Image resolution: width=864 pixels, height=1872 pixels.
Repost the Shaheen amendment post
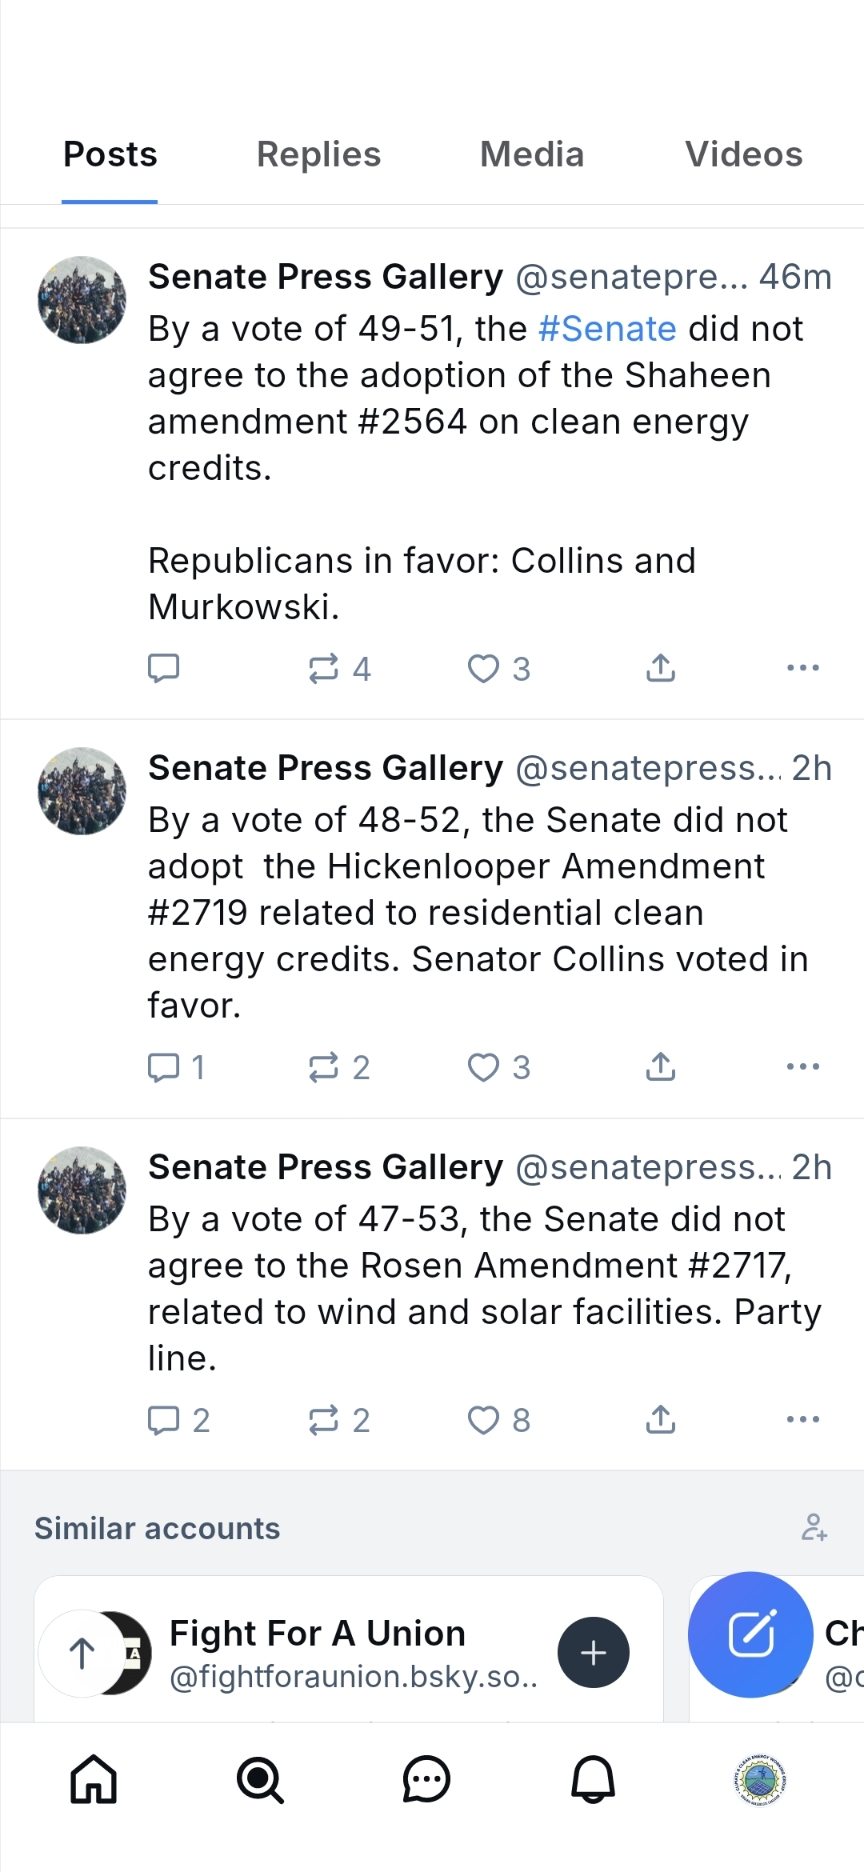pyautogui.click(x=324, y=668)
